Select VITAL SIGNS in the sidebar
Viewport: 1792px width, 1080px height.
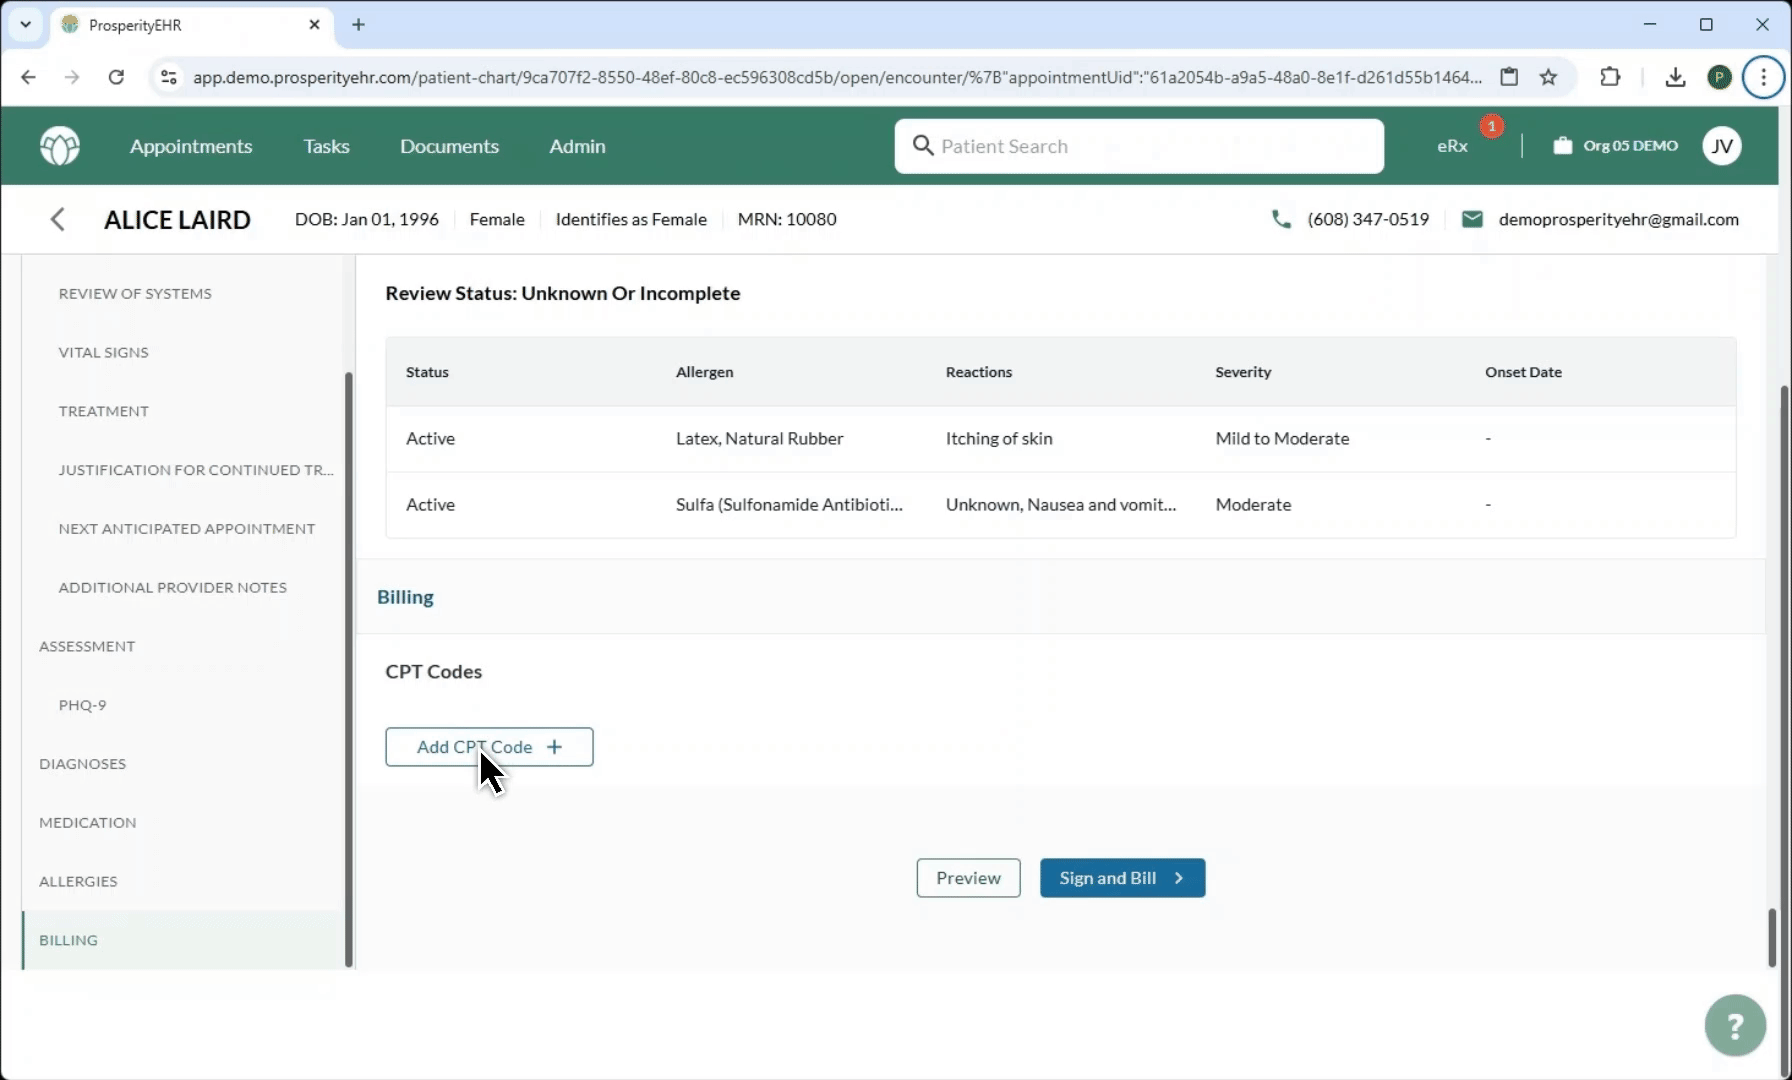pos(104,352)
